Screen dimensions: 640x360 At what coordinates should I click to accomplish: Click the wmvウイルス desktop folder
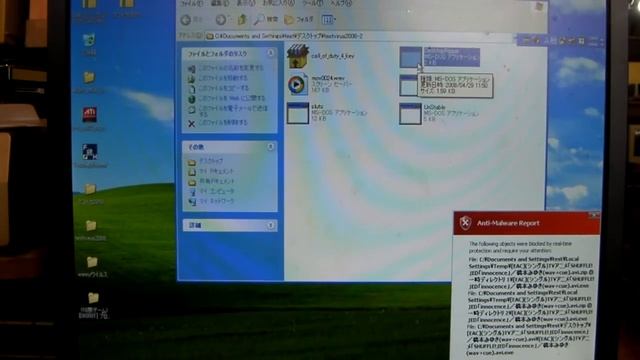(92, 267)
